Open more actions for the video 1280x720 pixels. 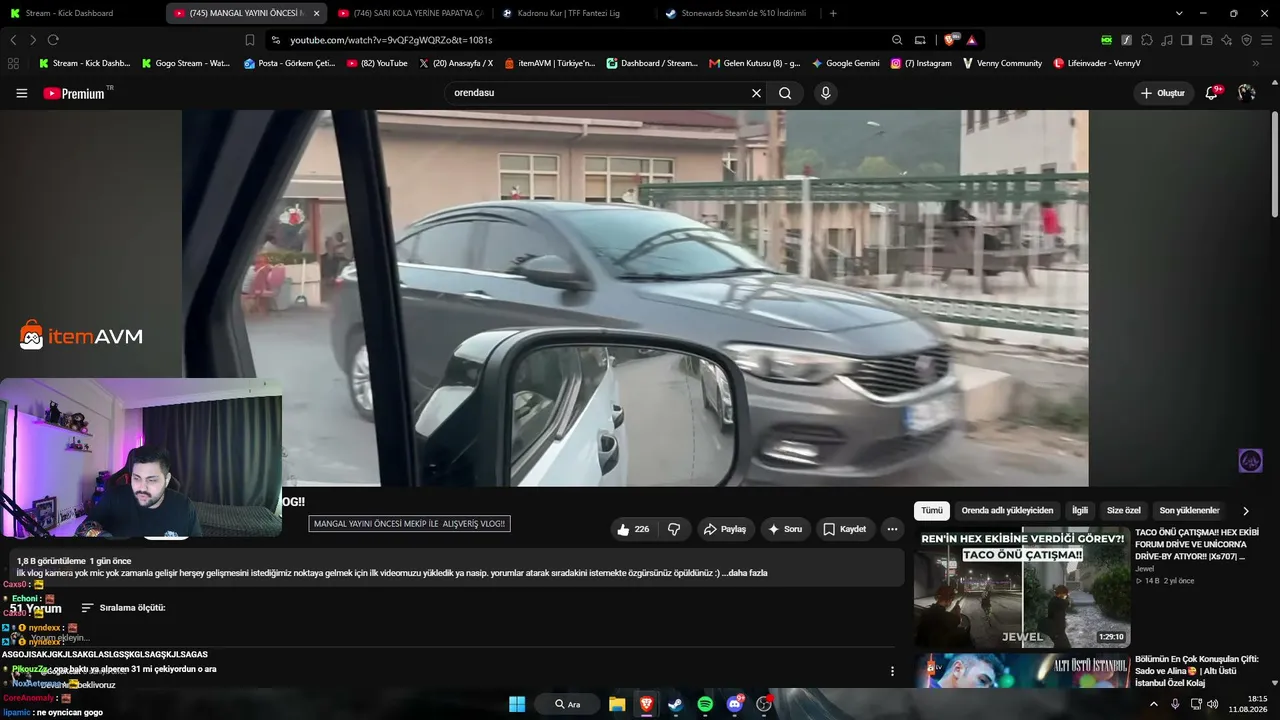892,529
